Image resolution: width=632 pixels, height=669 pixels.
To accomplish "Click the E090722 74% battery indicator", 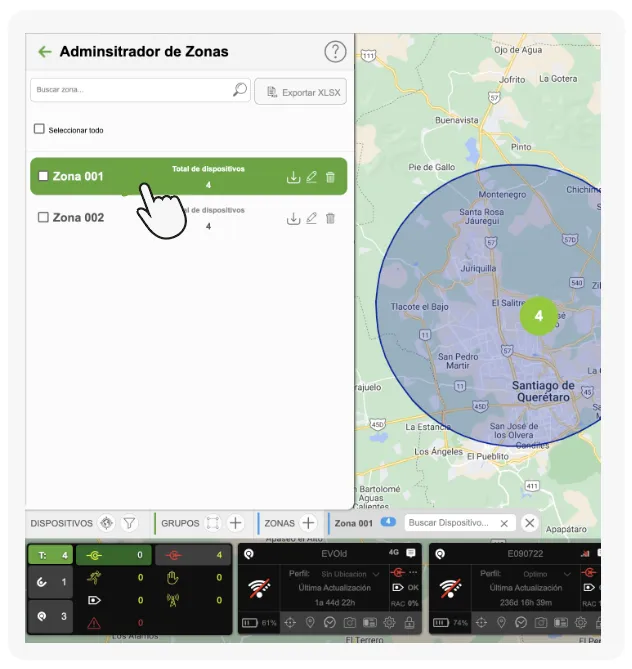I will point(450,623).
